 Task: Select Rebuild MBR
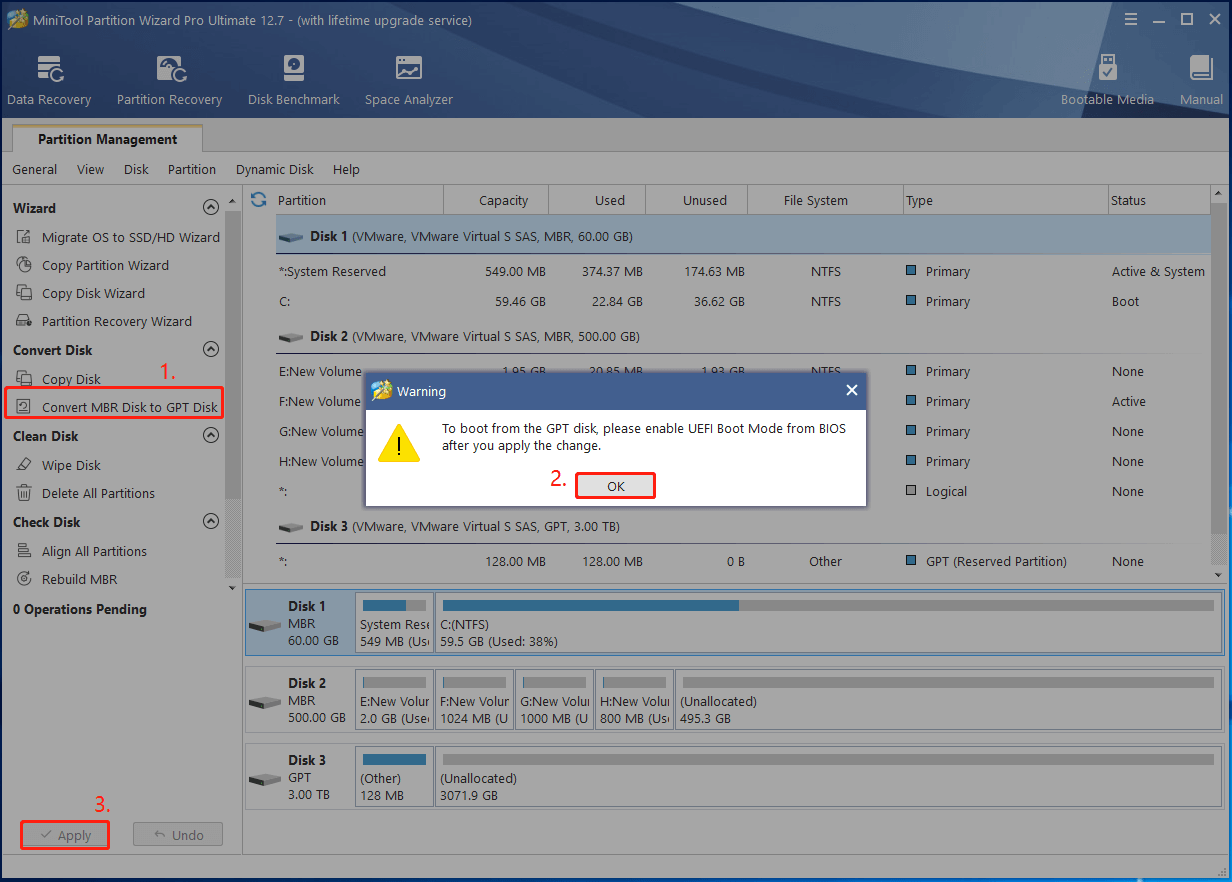pyautogui.click(x=67, y=579)
